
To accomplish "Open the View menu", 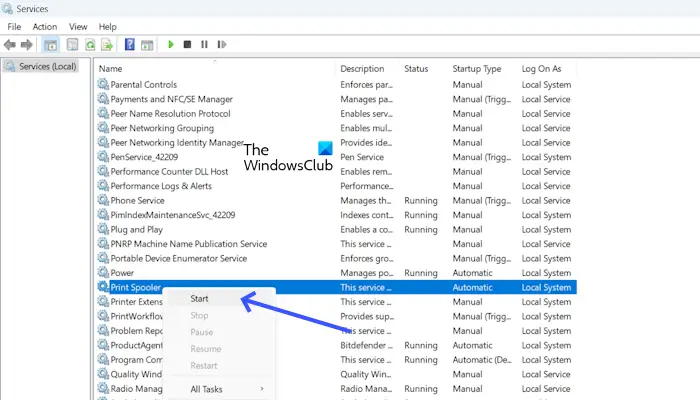I will pos(78,26).
